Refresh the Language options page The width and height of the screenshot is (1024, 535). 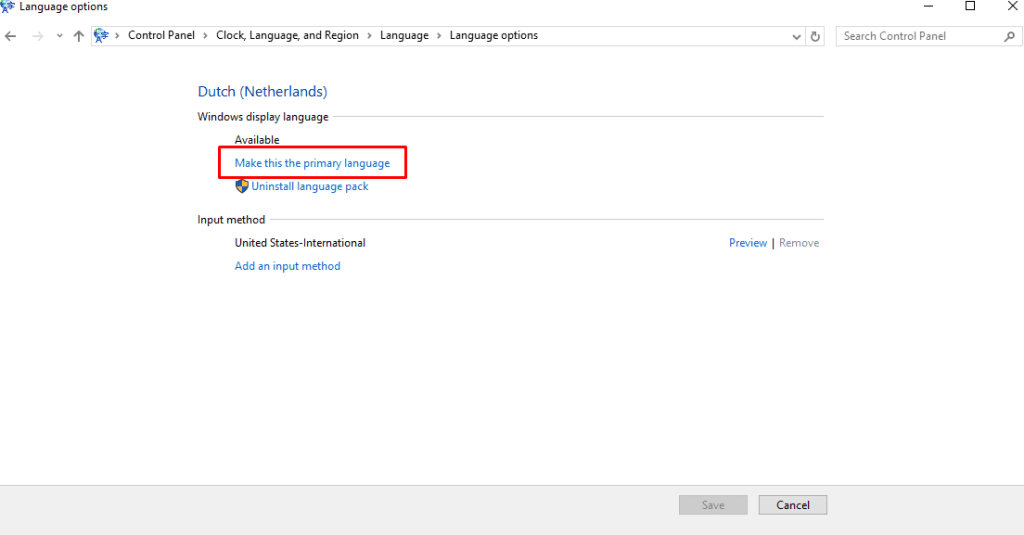[x=815, y=37]
